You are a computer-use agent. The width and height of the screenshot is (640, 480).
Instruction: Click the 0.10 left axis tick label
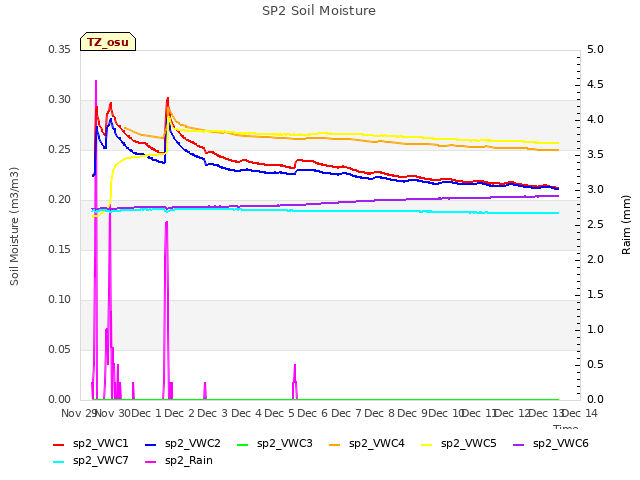(60, 300)
